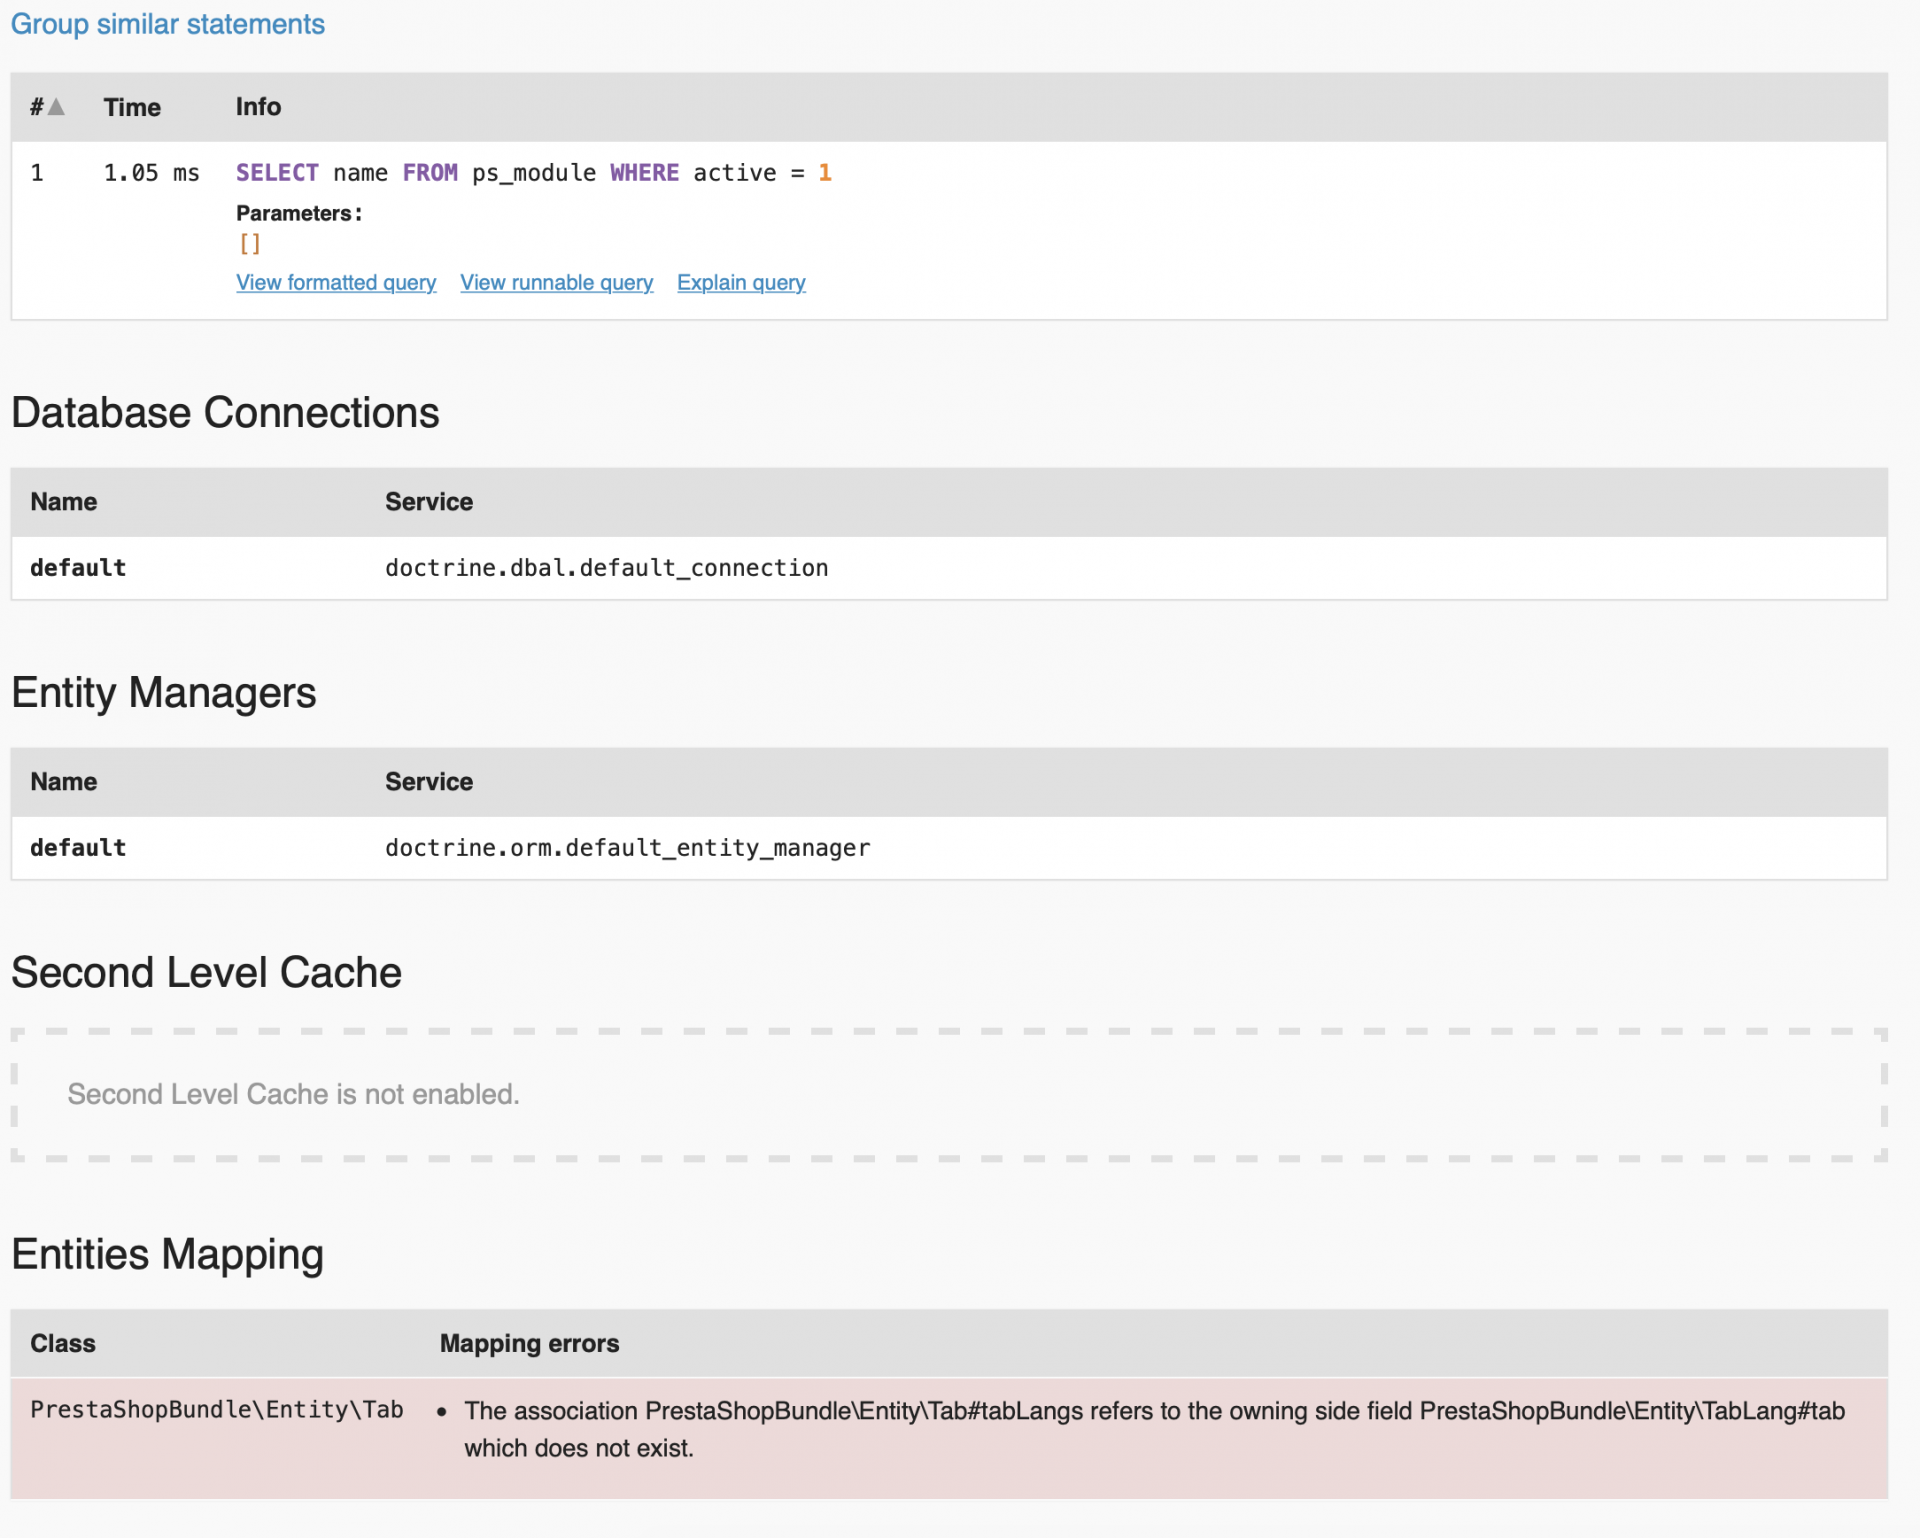Select doctrine.orm.default_entity_manager service text
The image size is (1920, 1538).
[627, 848]
